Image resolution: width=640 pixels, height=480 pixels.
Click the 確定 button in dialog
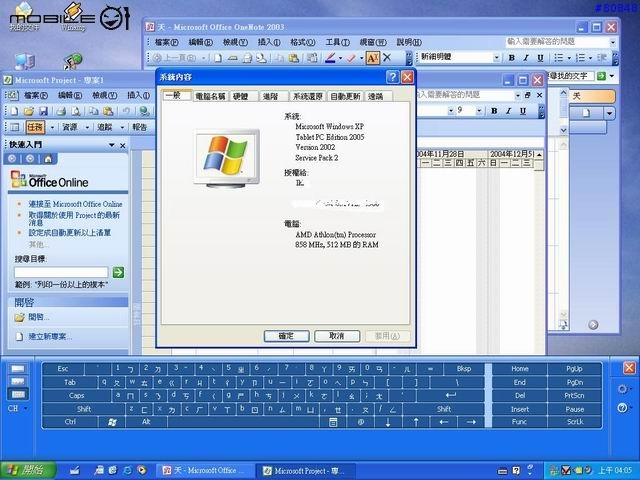click(286, 336)
